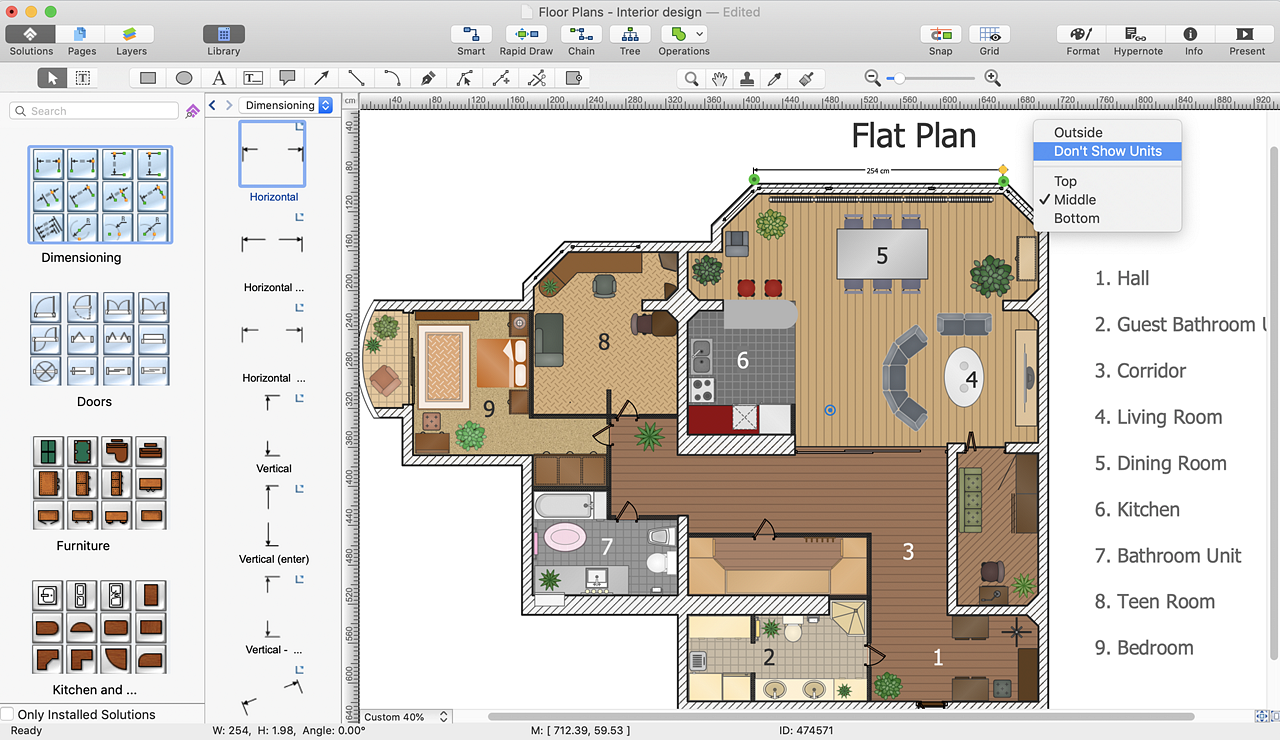The height and width of the screenshot is (740, 1280).
Task: Open the Furniture solution thumbnail
Action: click(x=100, y=483)
